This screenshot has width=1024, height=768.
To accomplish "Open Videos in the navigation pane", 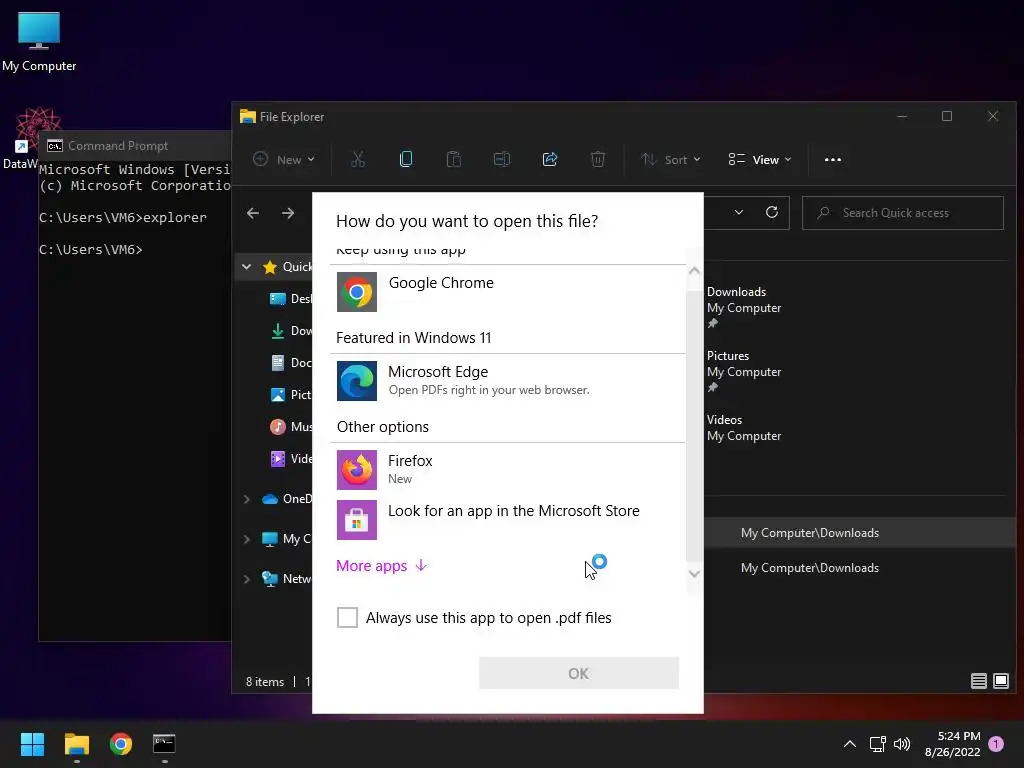I will 291,458.
